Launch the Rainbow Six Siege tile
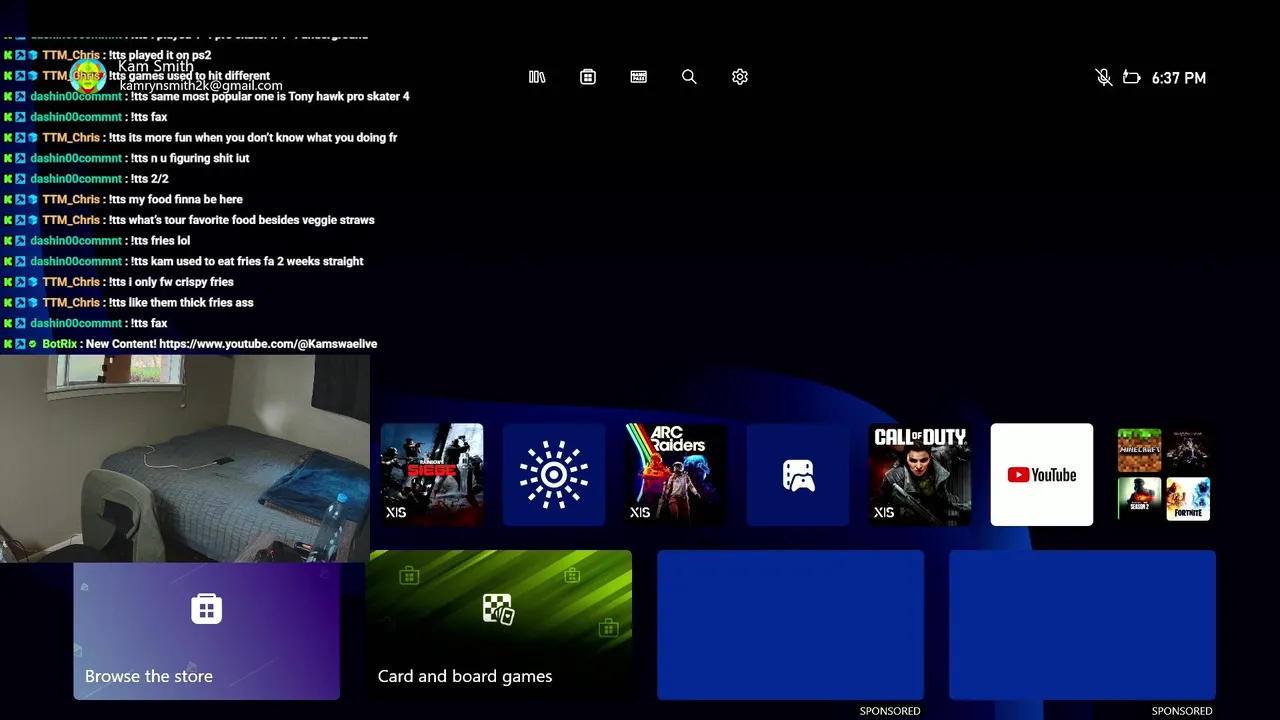The height and width of the screenshot is (720, 1280). coord(432,474)
